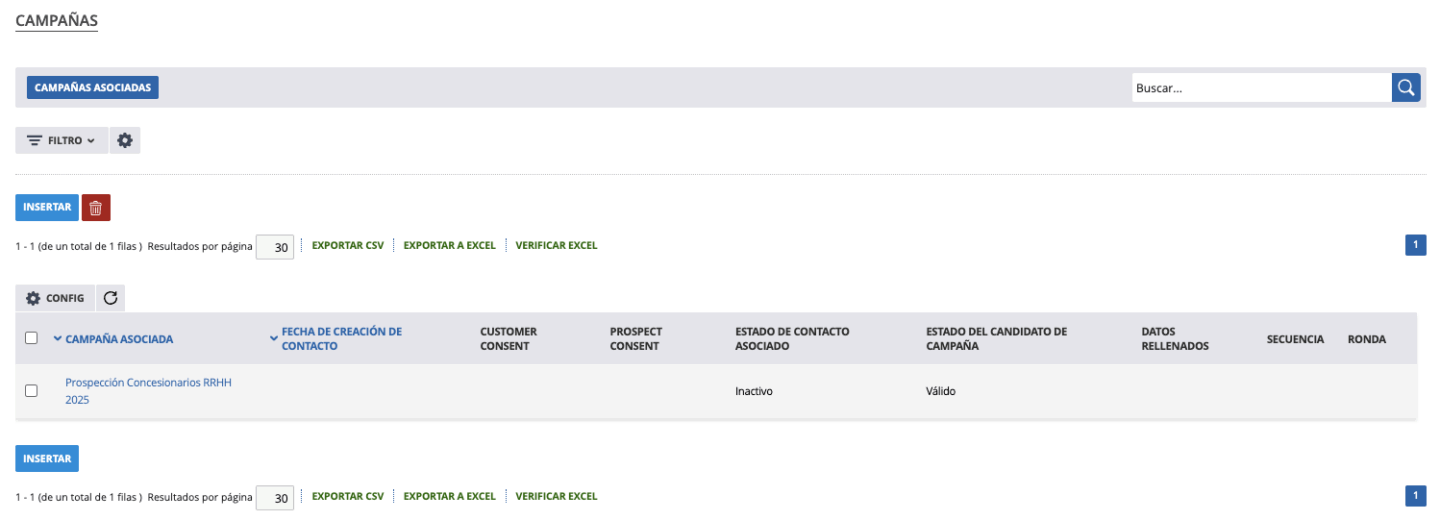Click the top results-per-page field
This screenshot has width=1440, height=520.
click(x=275, y=246)
